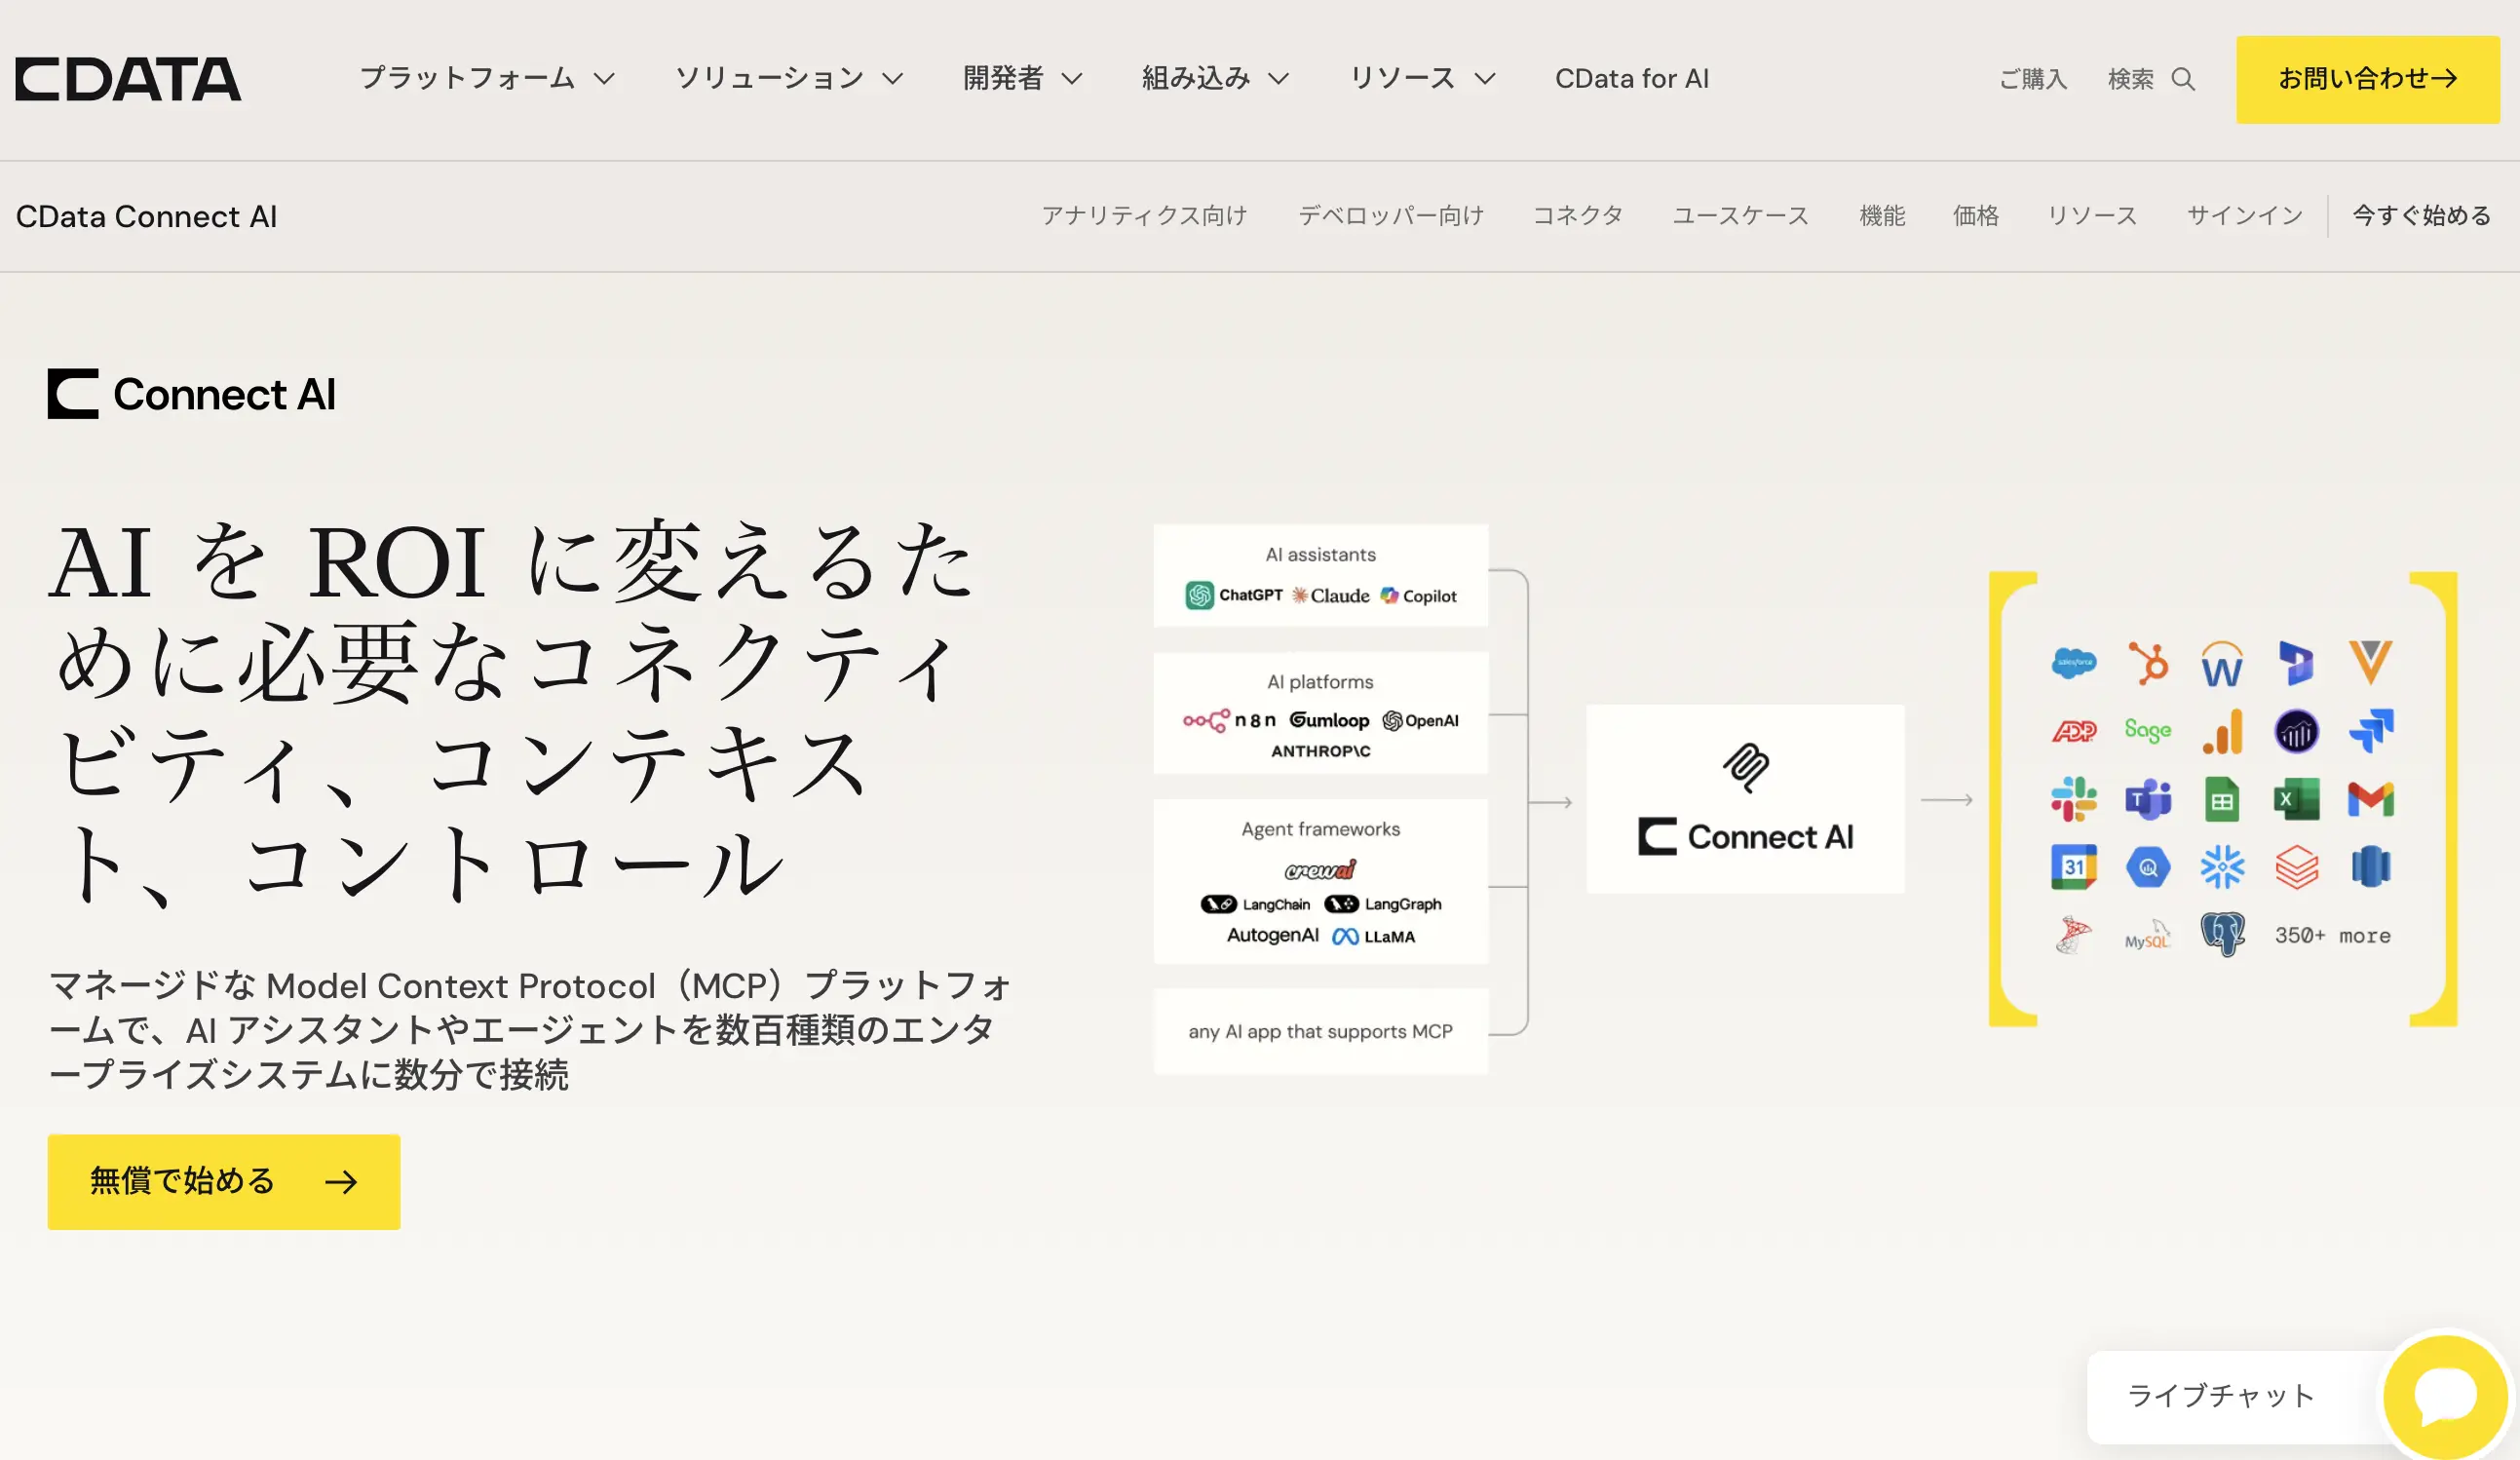Click the red ADP logo
Viewport: 2520px width, 1460px height.
2073,731
